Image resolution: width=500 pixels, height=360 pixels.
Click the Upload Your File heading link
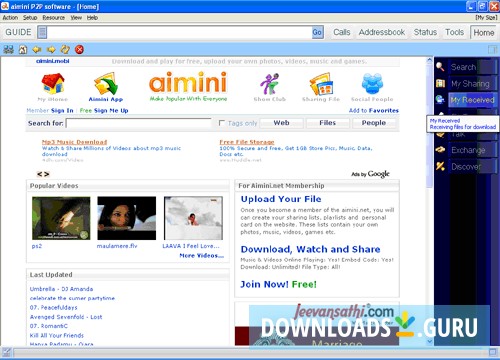pos(281,199)
